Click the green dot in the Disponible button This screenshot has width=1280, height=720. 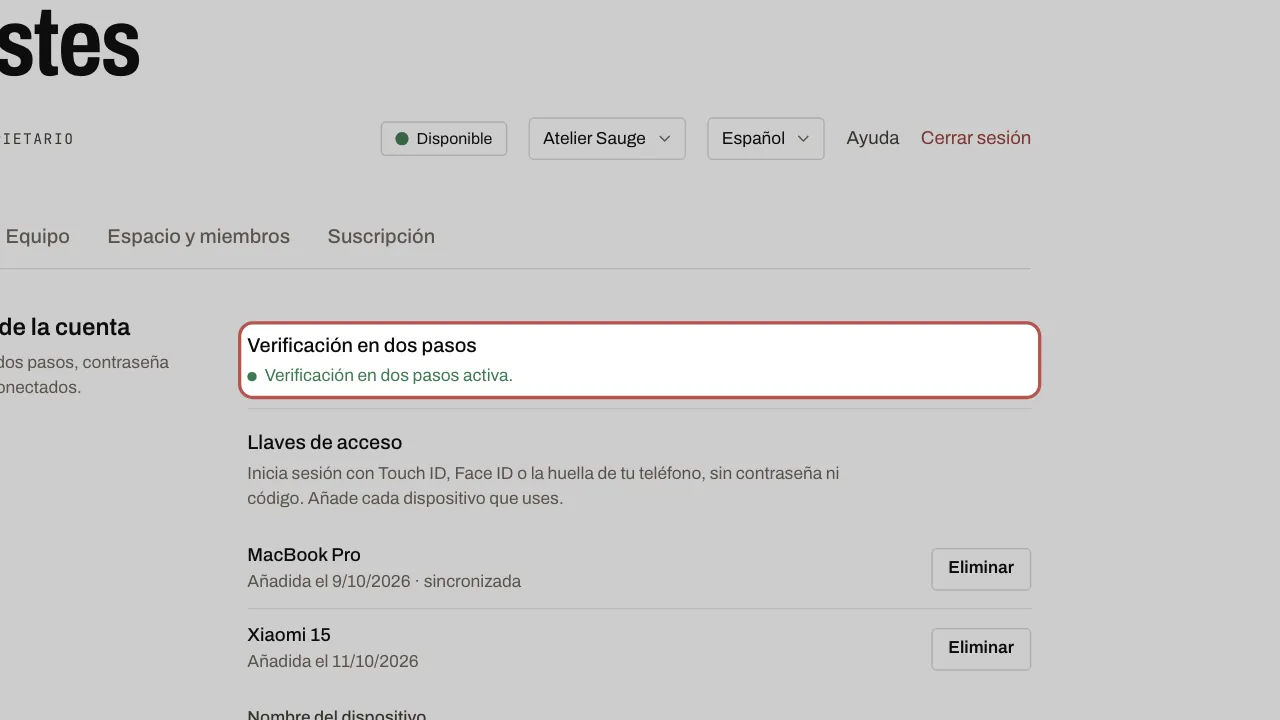click(402, 139)
